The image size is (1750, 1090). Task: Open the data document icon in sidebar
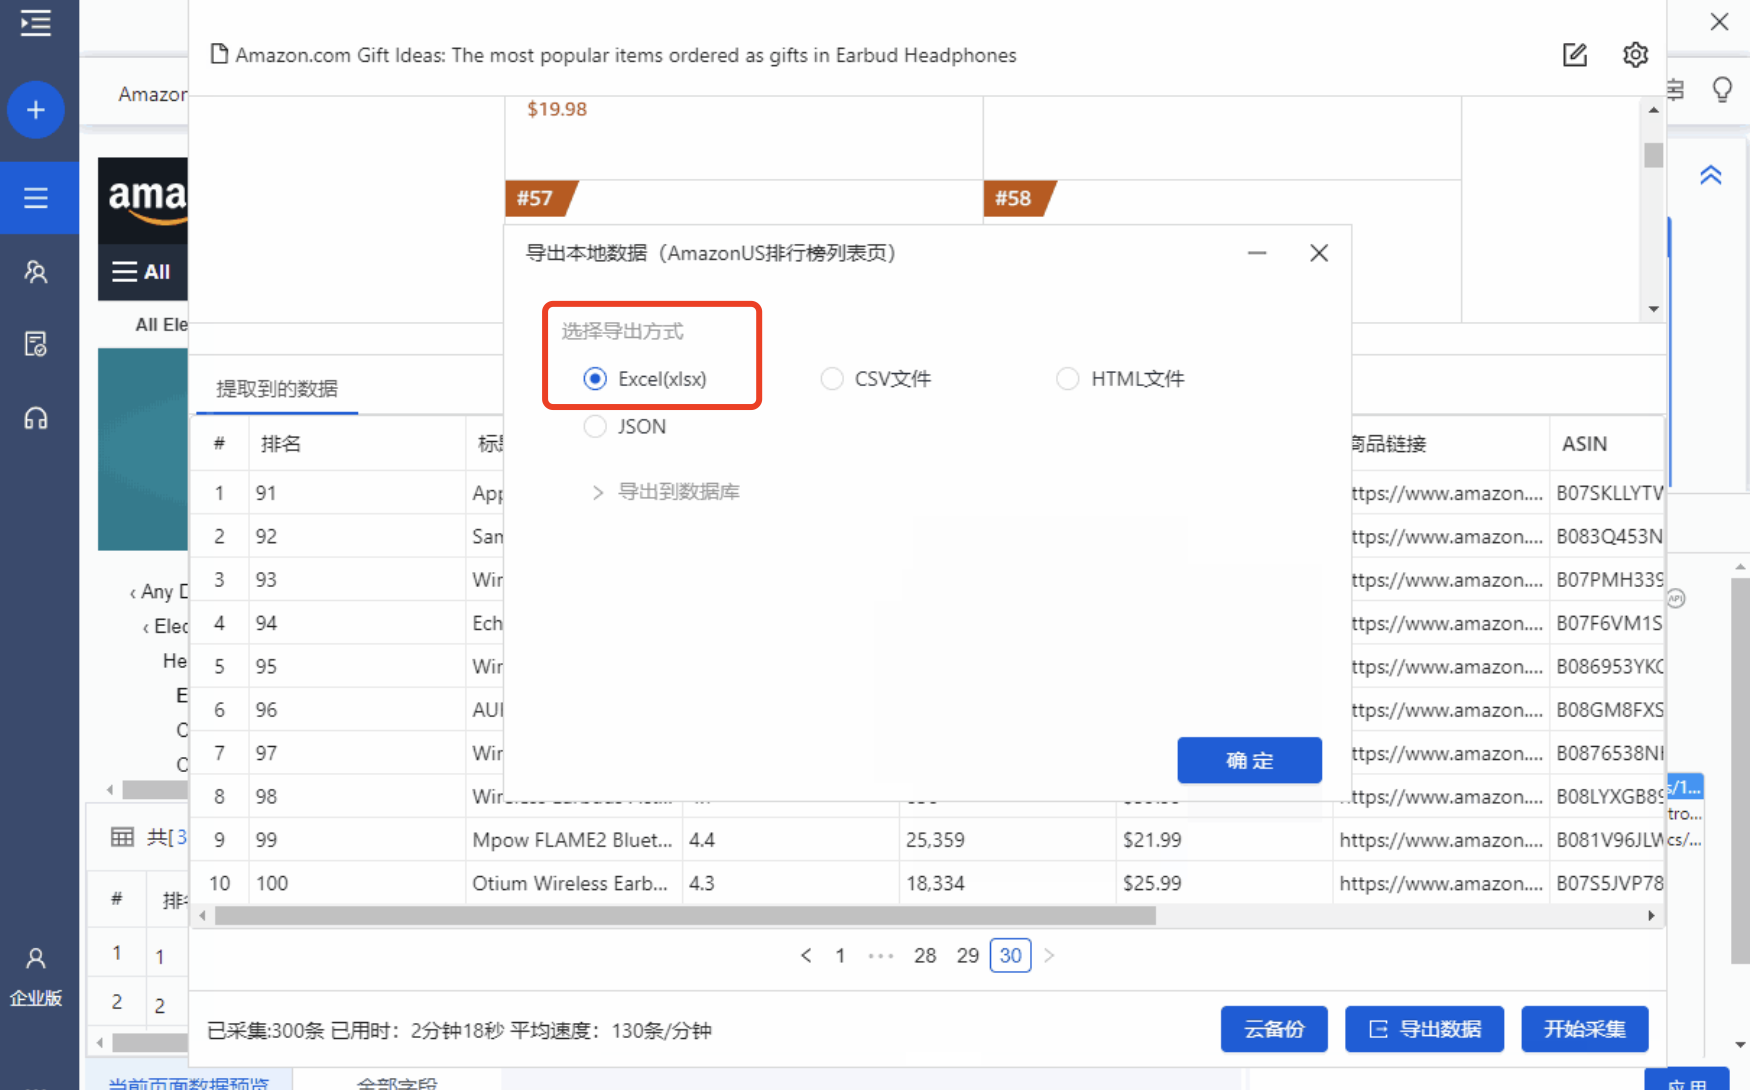pos(36,344)
